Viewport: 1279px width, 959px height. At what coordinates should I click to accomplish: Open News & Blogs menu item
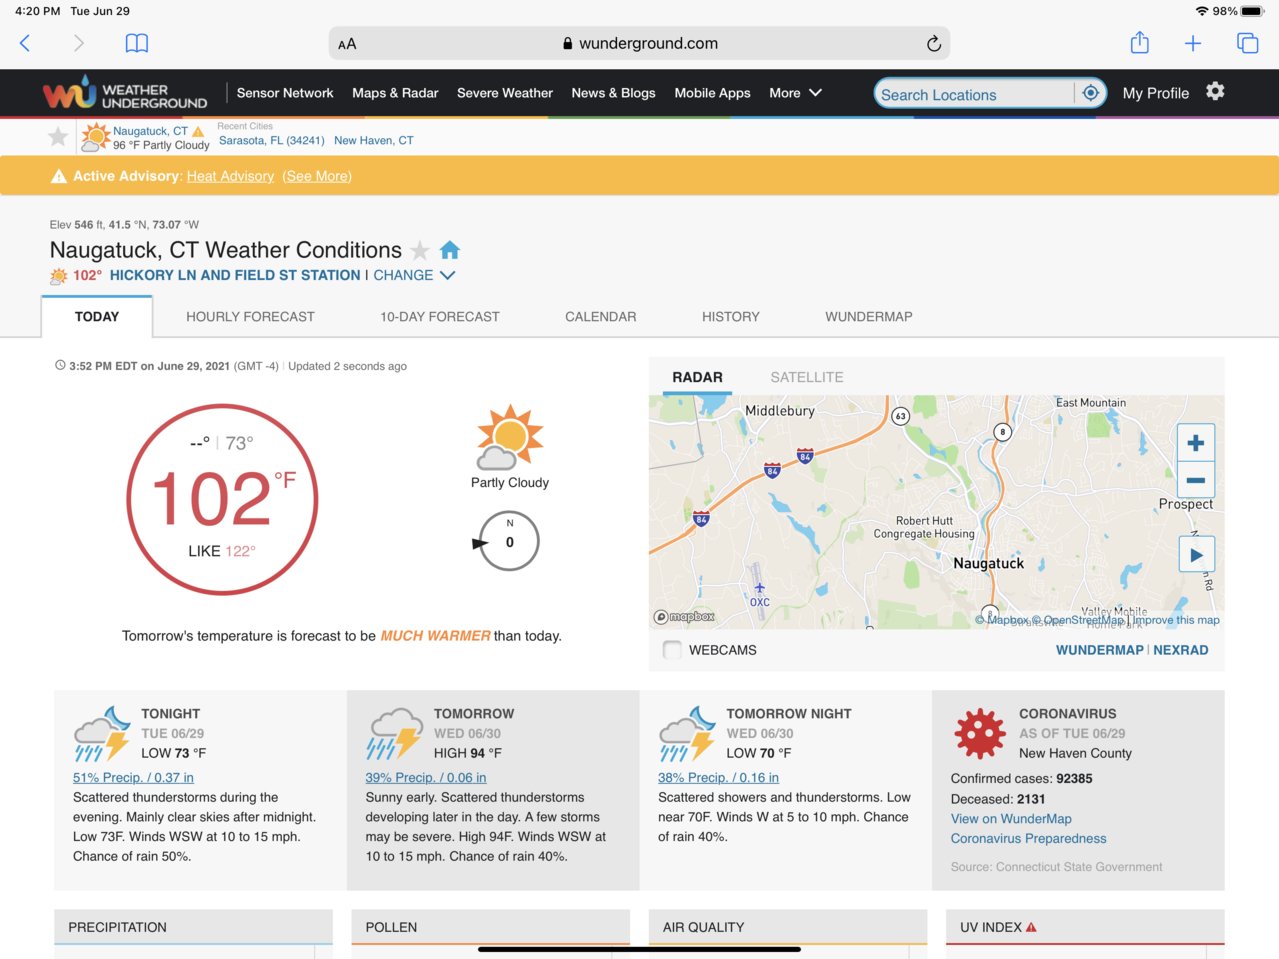[x=613, y=93]
